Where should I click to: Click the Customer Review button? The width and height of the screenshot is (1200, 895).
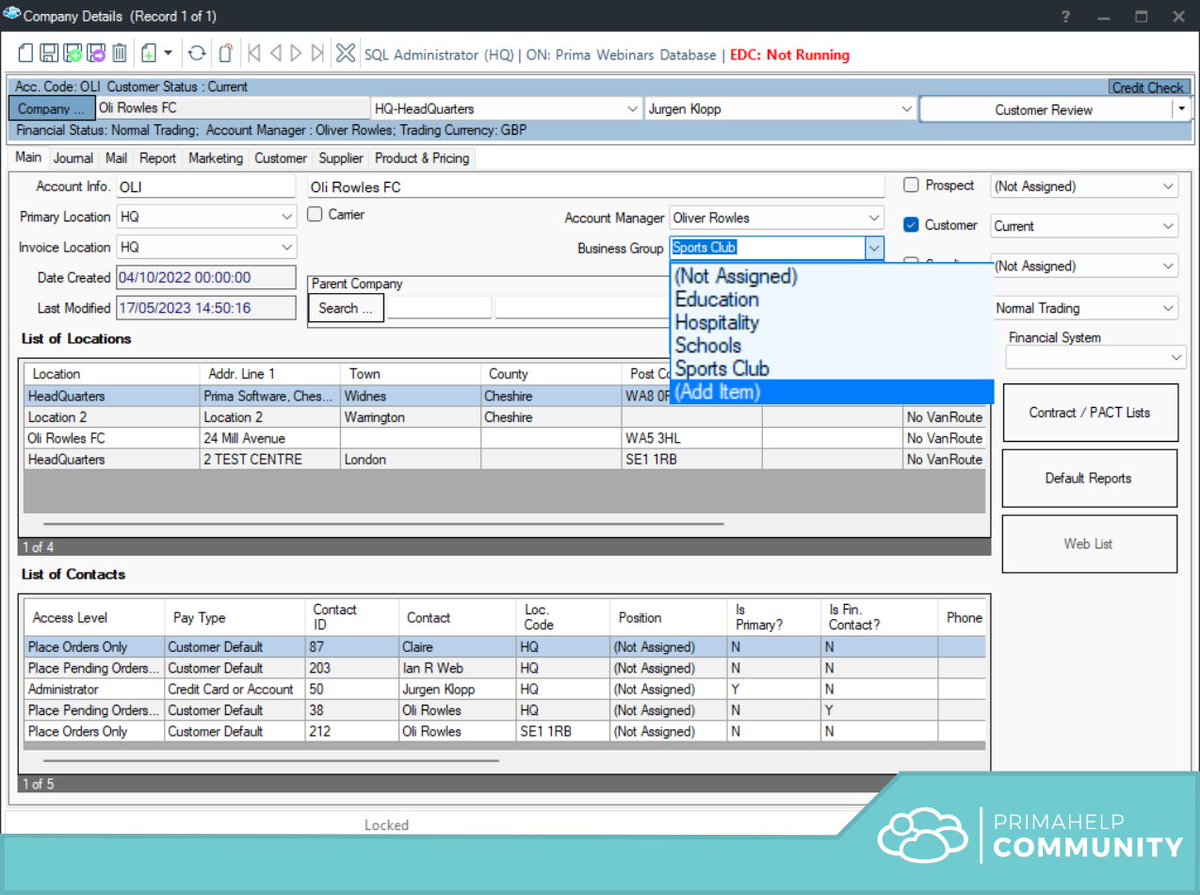1044,109
